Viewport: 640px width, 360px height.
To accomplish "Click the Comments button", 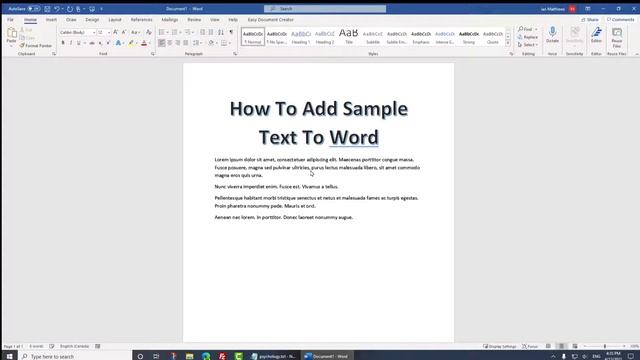I will tap(620, 20).
